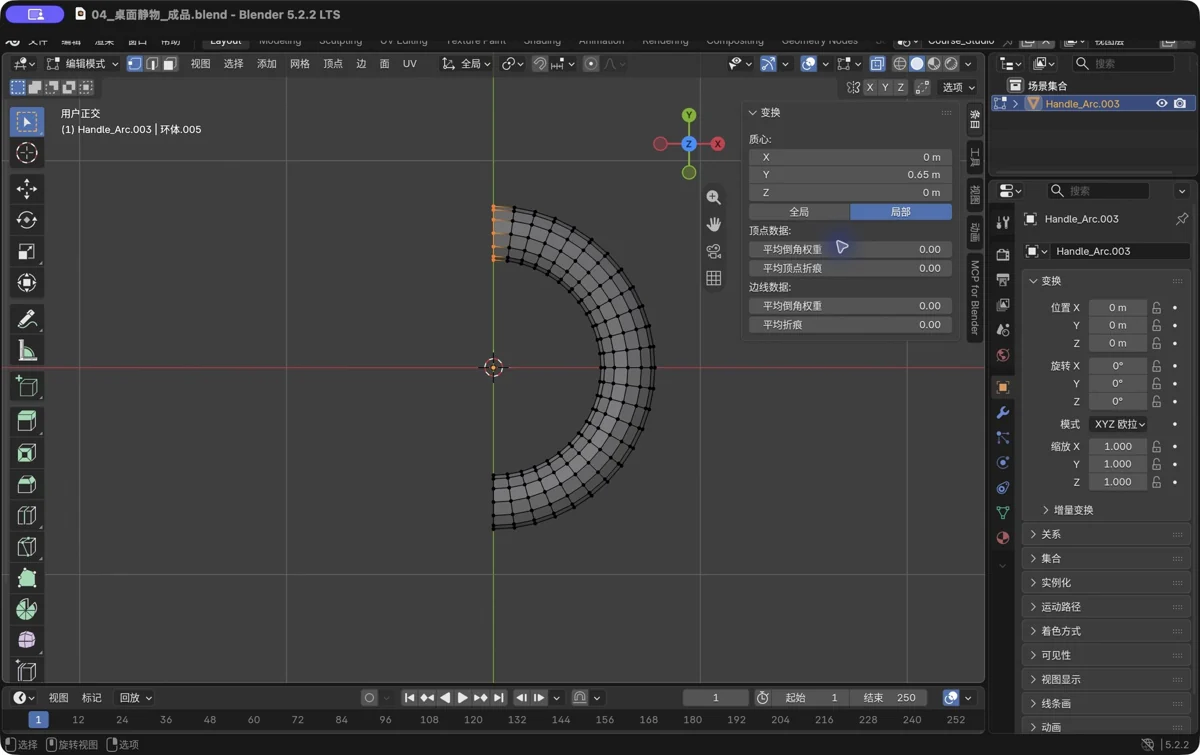1200x755 pixels.
Task: Select the Move tool in left toolbar
Action: (27, 188)
